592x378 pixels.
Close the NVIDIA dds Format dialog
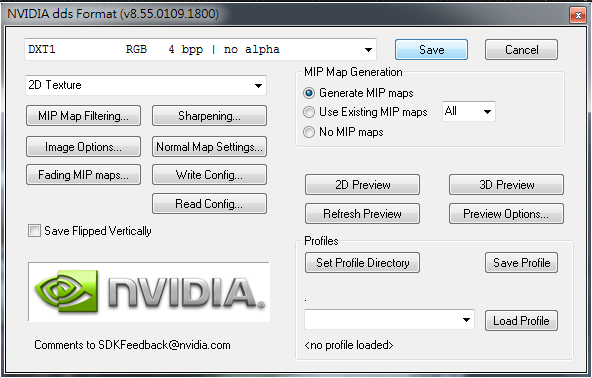pos(578,15)
